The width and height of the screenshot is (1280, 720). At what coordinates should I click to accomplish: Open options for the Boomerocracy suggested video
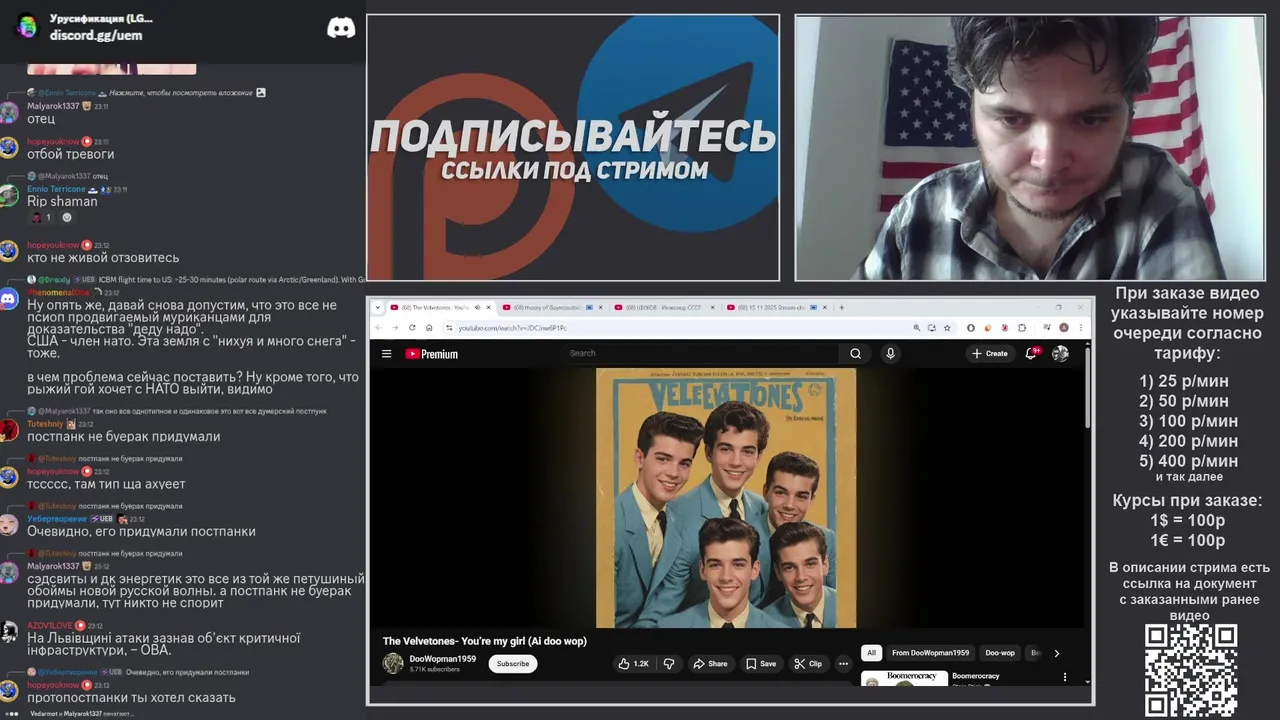1064,677
